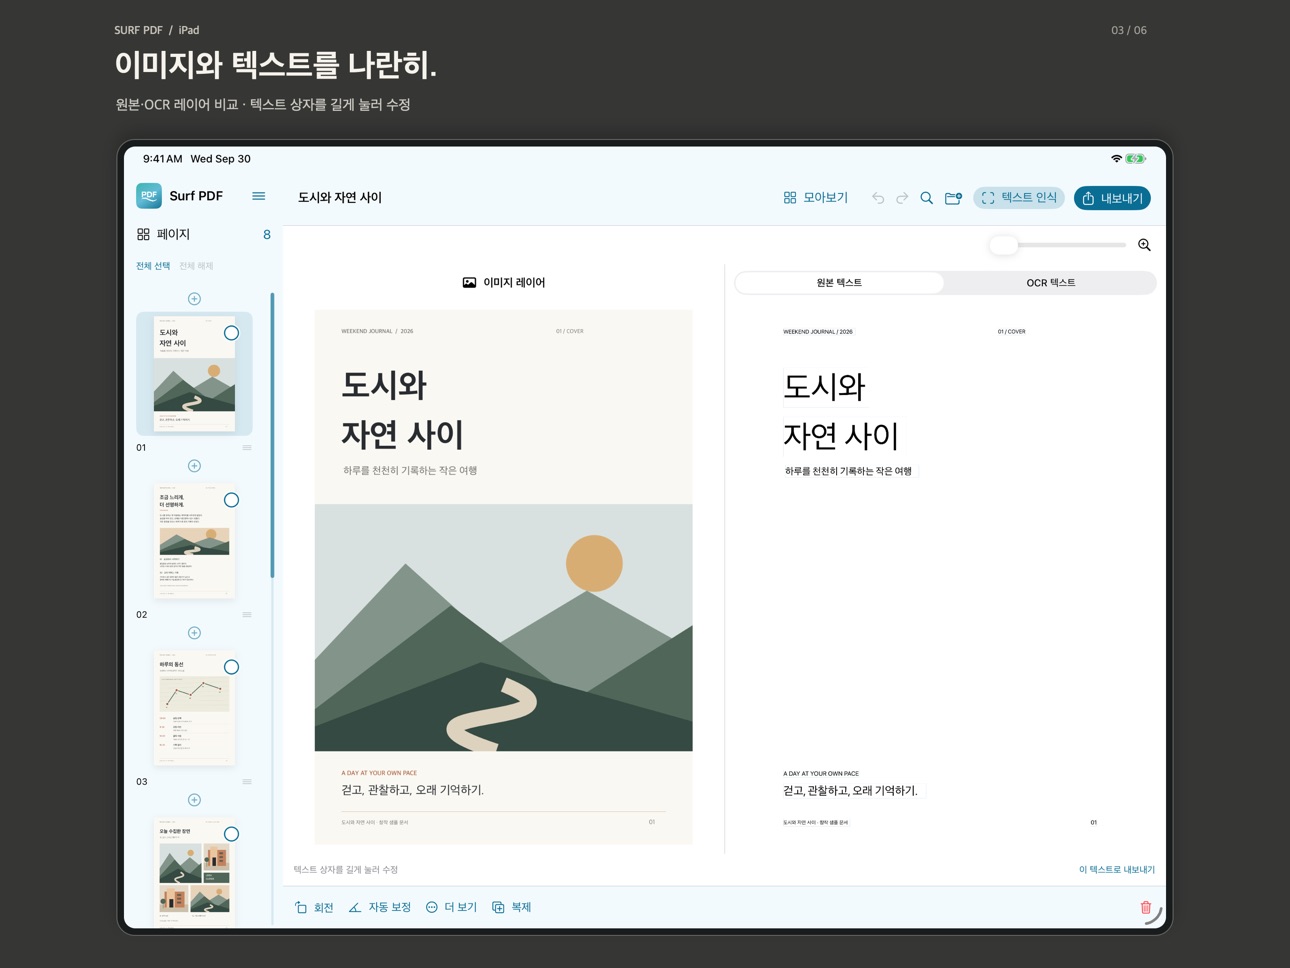This screenshot has height=968, width=1290.
Task: Open the page 03 thumbnail
Action: click(x=195, y=709)
